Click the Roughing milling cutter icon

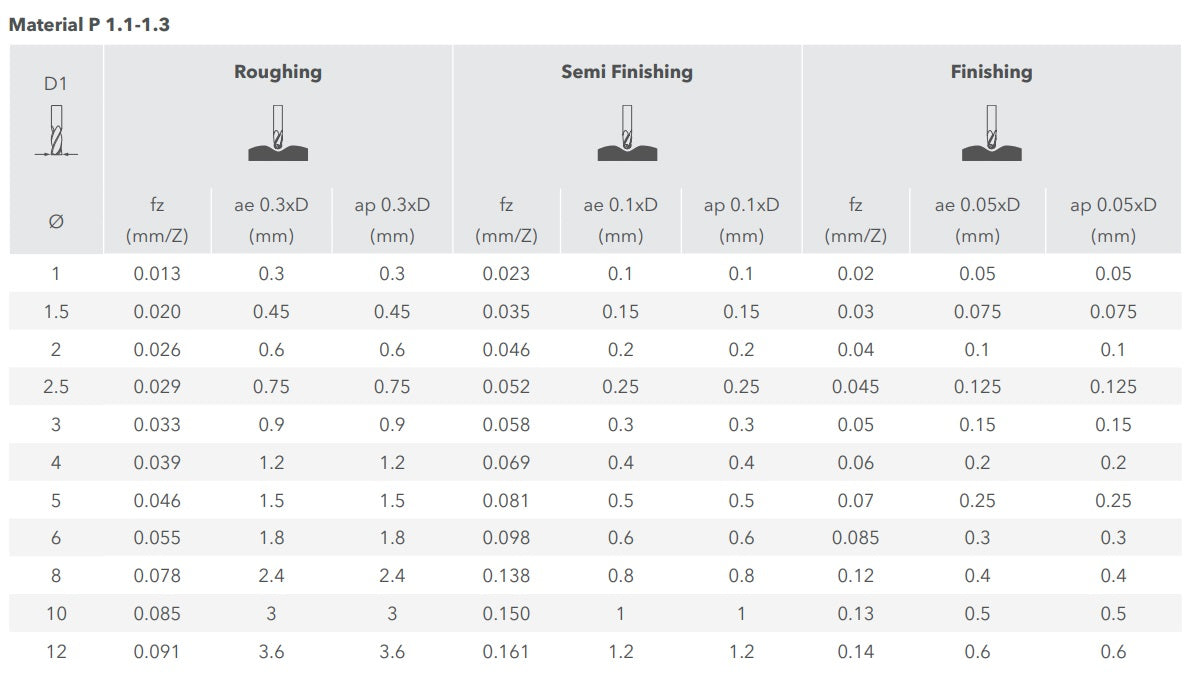(x=278, y=132)
